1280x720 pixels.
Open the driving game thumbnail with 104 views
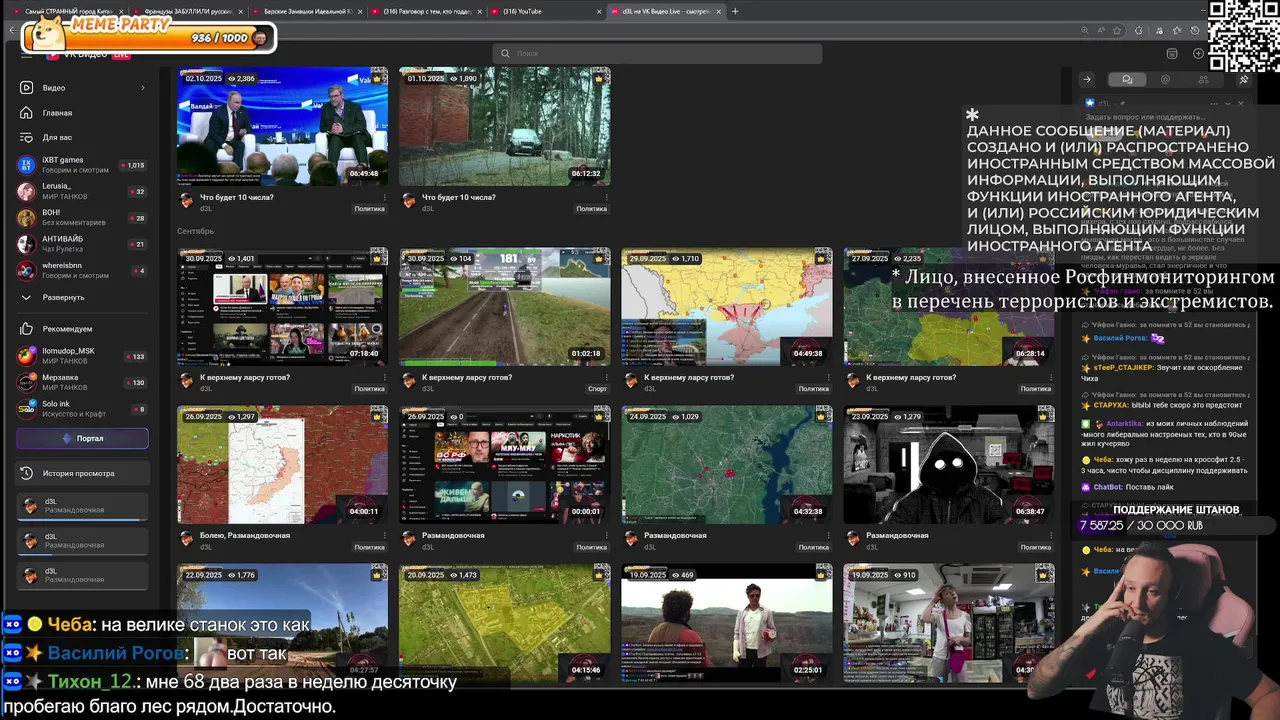(504, 306)
